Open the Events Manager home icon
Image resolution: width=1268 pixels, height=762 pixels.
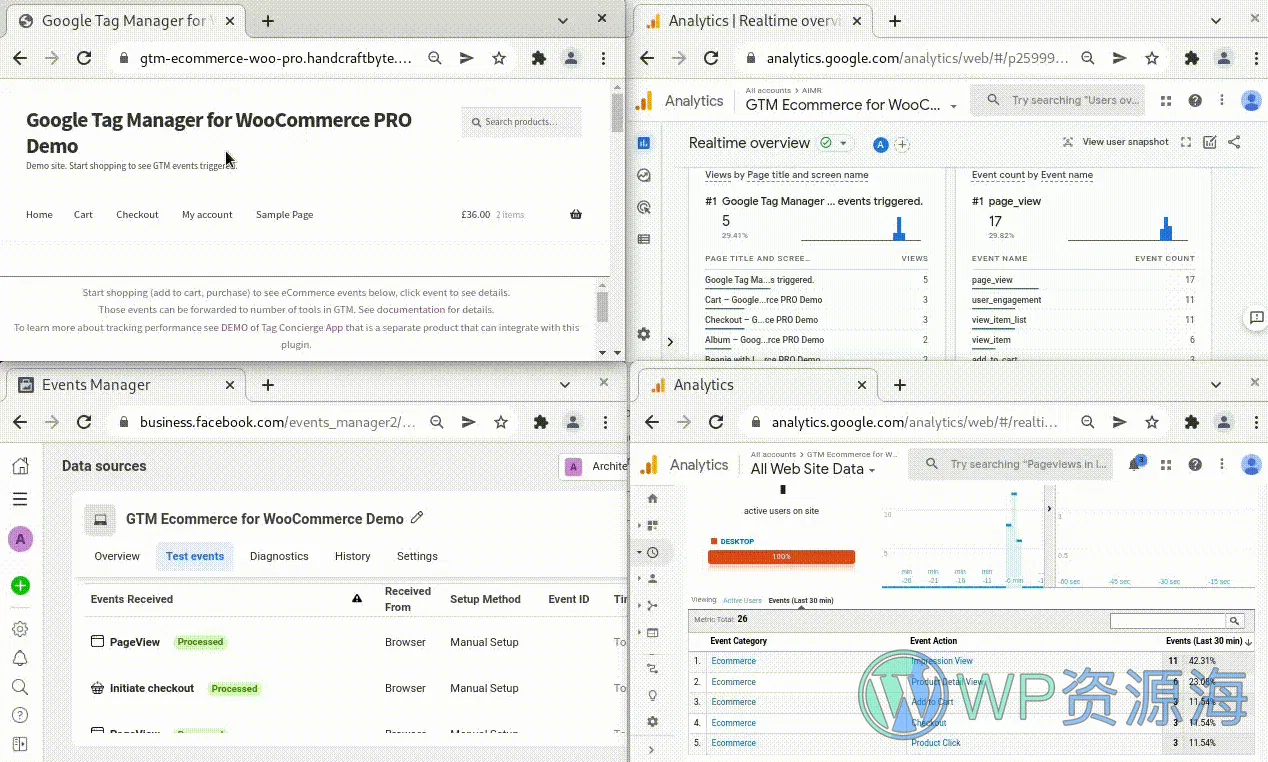(20, 466)
